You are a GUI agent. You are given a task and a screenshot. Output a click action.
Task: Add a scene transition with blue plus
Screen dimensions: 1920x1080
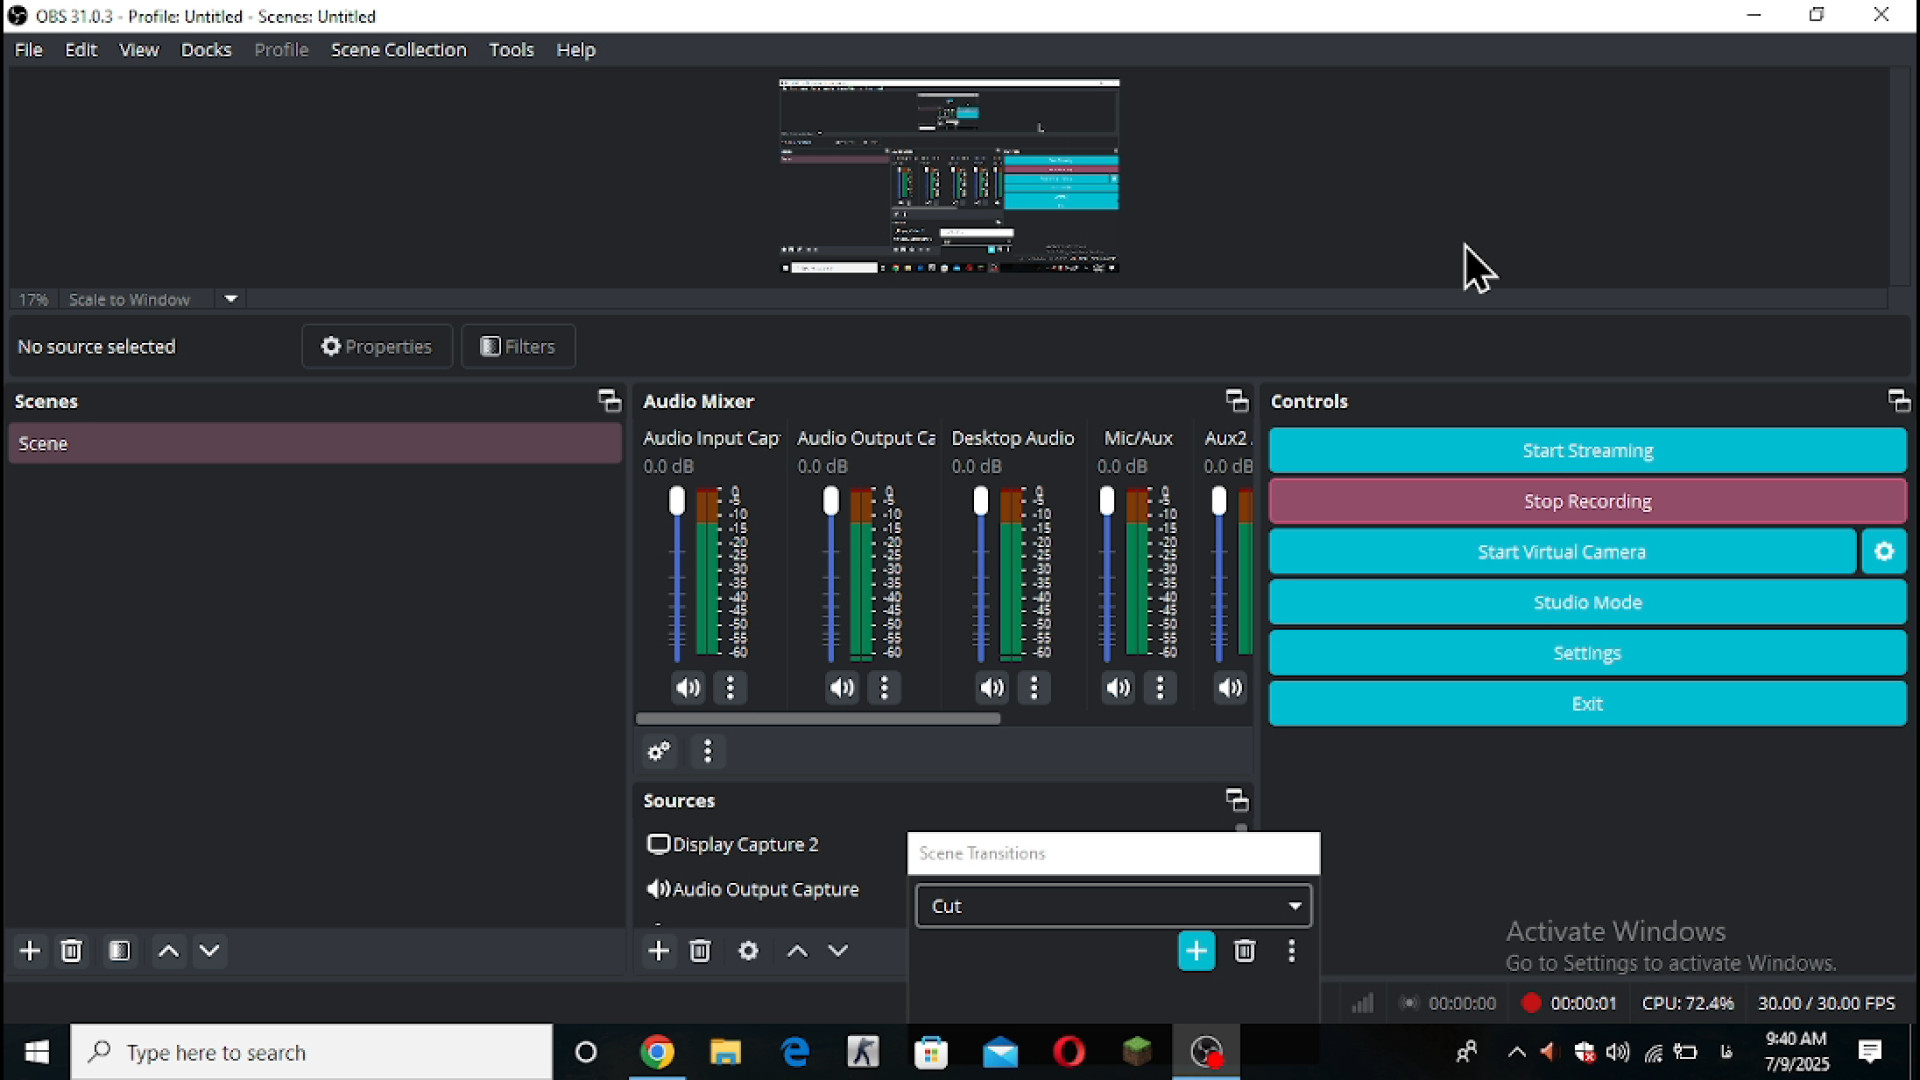pos(1196,951)
